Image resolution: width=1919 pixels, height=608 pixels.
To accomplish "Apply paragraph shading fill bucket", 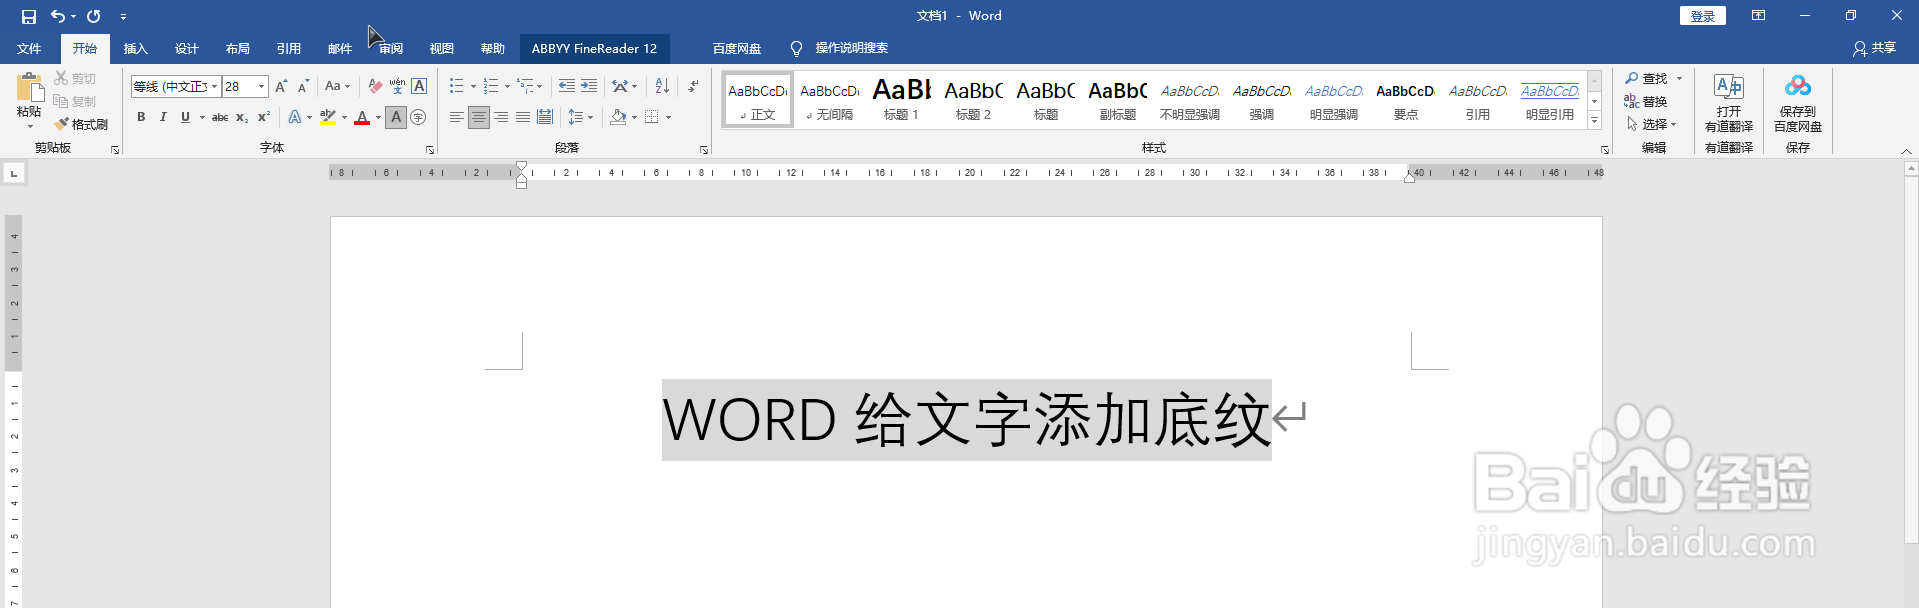I will pos(618,117).
